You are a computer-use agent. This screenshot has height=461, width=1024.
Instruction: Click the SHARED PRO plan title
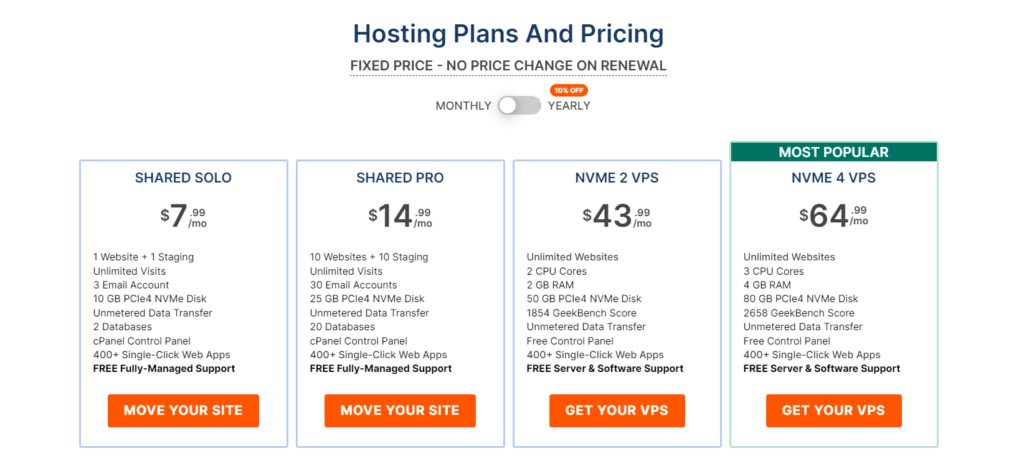click(x=400, y=178)
